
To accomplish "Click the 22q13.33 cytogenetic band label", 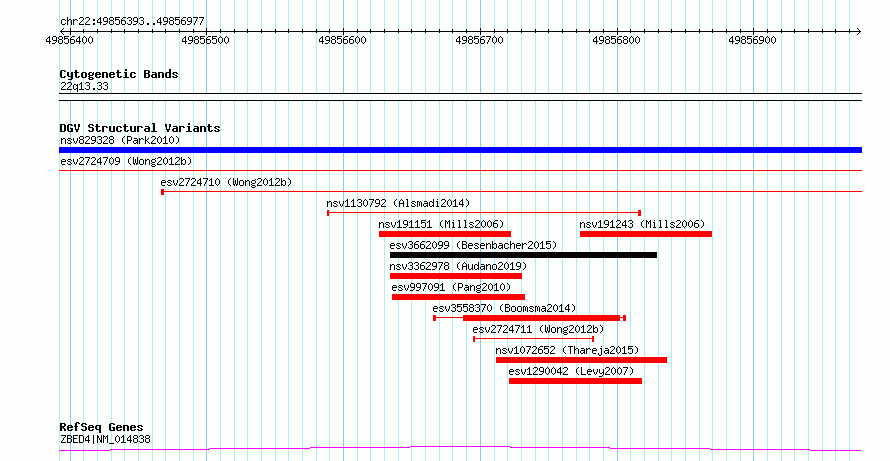I will (x=84, y=87).
